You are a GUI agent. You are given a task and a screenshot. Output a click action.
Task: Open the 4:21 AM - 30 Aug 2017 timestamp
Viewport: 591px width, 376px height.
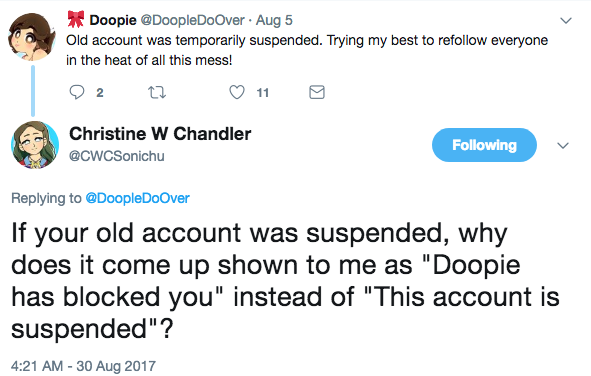click(x=83, y=366)
